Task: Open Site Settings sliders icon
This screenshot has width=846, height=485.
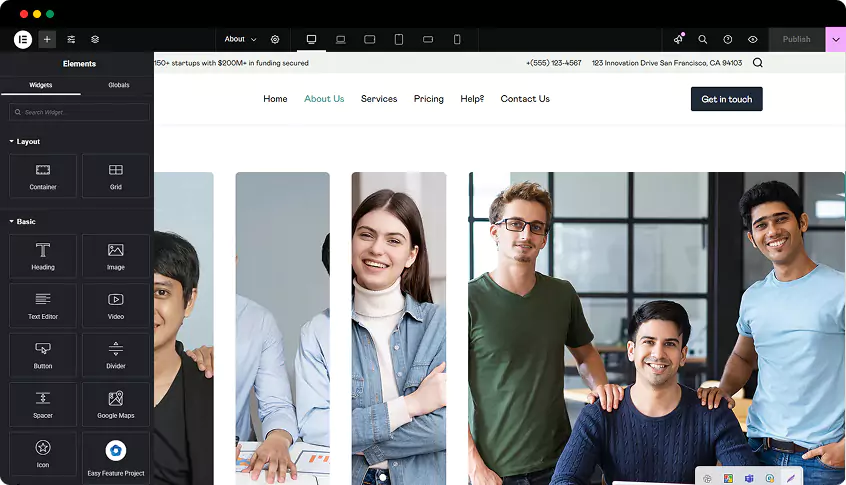Action: point(71,39)
